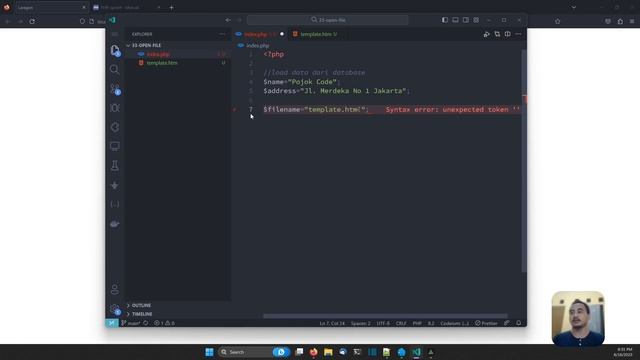Click the Synchronize Changes icon in status bar

(146, 323)
